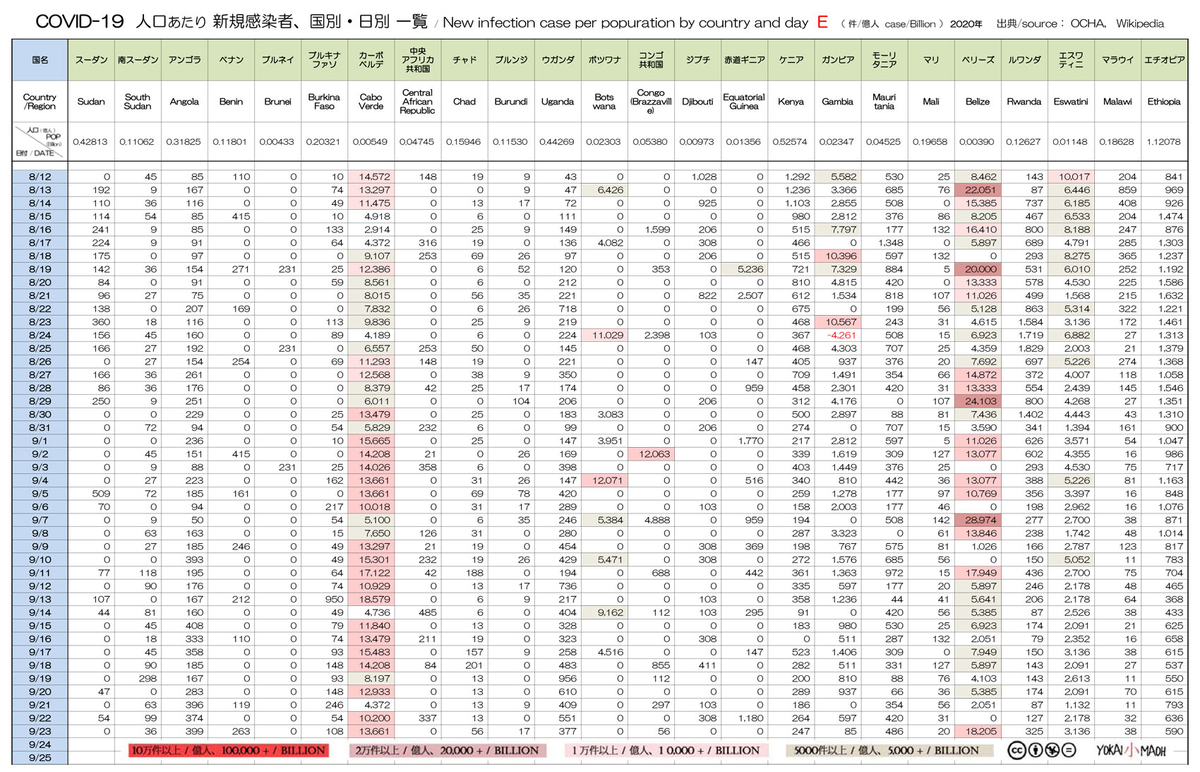This screenshot has width=1200, height=772.
Task: Click the Japanese header 'エチオピア'
Action: point(1164,60)
